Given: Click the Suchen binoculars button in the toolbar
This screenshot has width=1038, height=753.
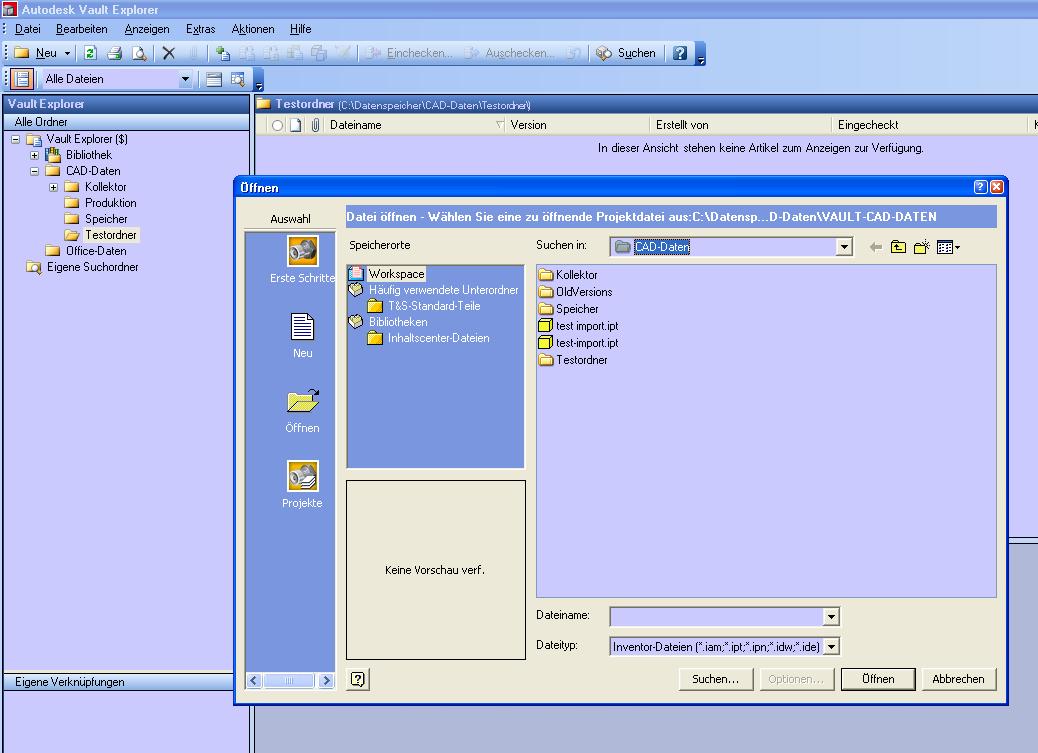Looking at the screenshot, I should [626, 53].
